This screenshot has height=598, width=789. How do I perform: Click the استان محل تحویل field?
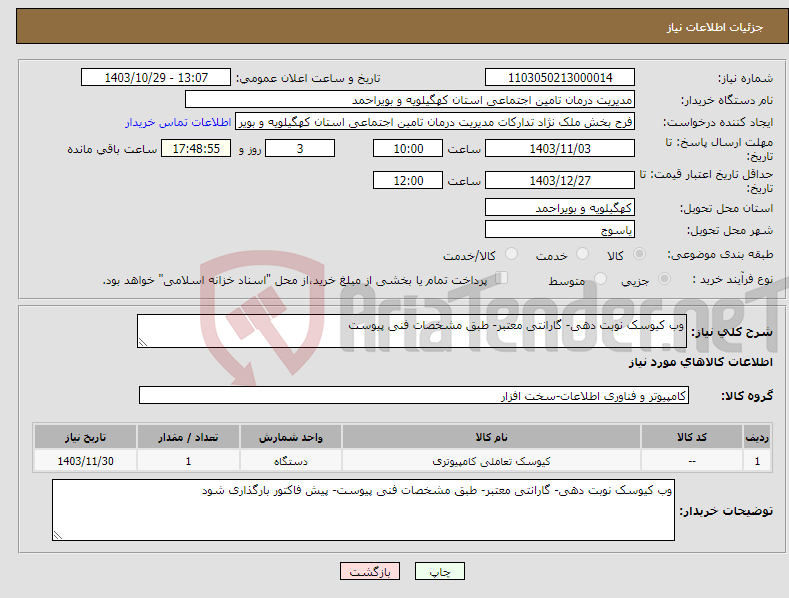pos(560,207)
